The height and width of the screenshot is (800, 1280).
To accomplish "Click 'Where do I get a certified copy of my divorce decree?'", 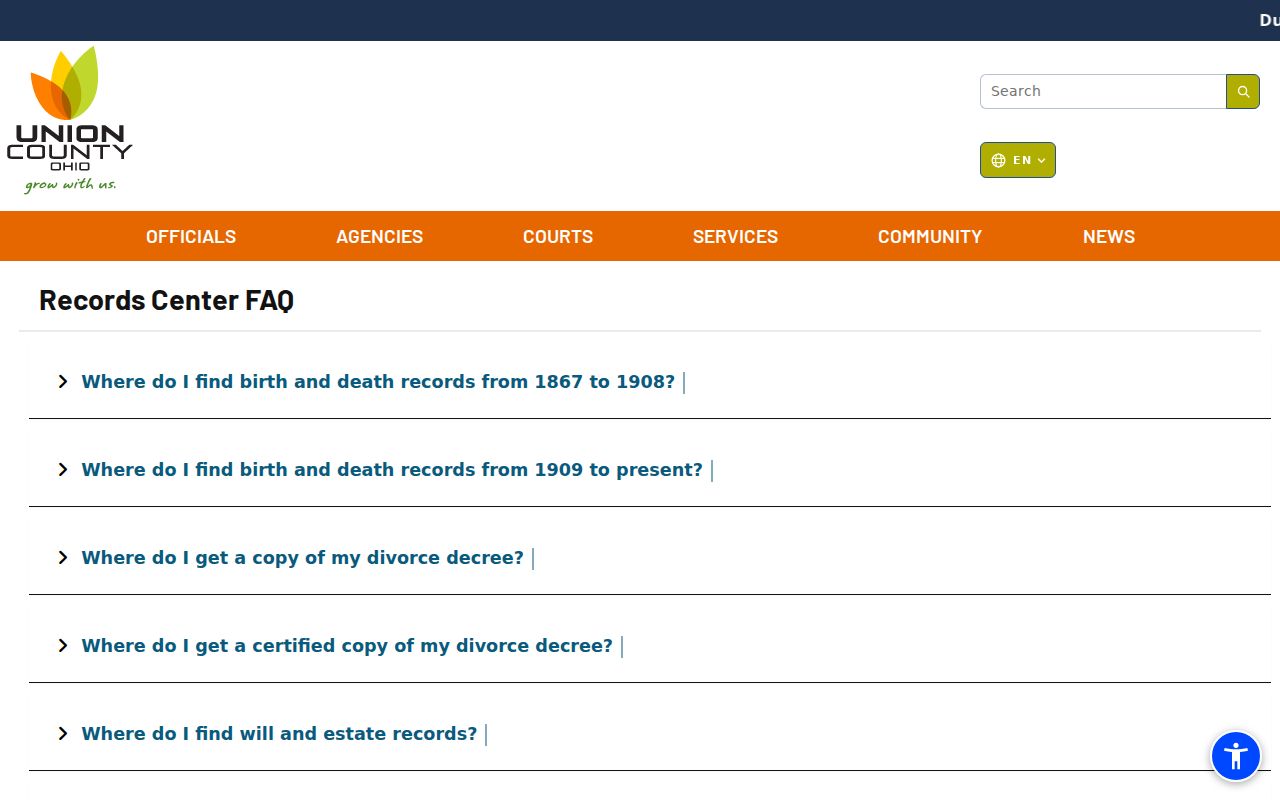I will tap(347, 646).
